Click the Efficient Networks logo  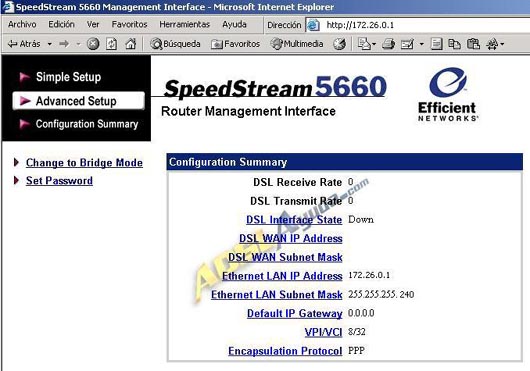coord(448,94)
